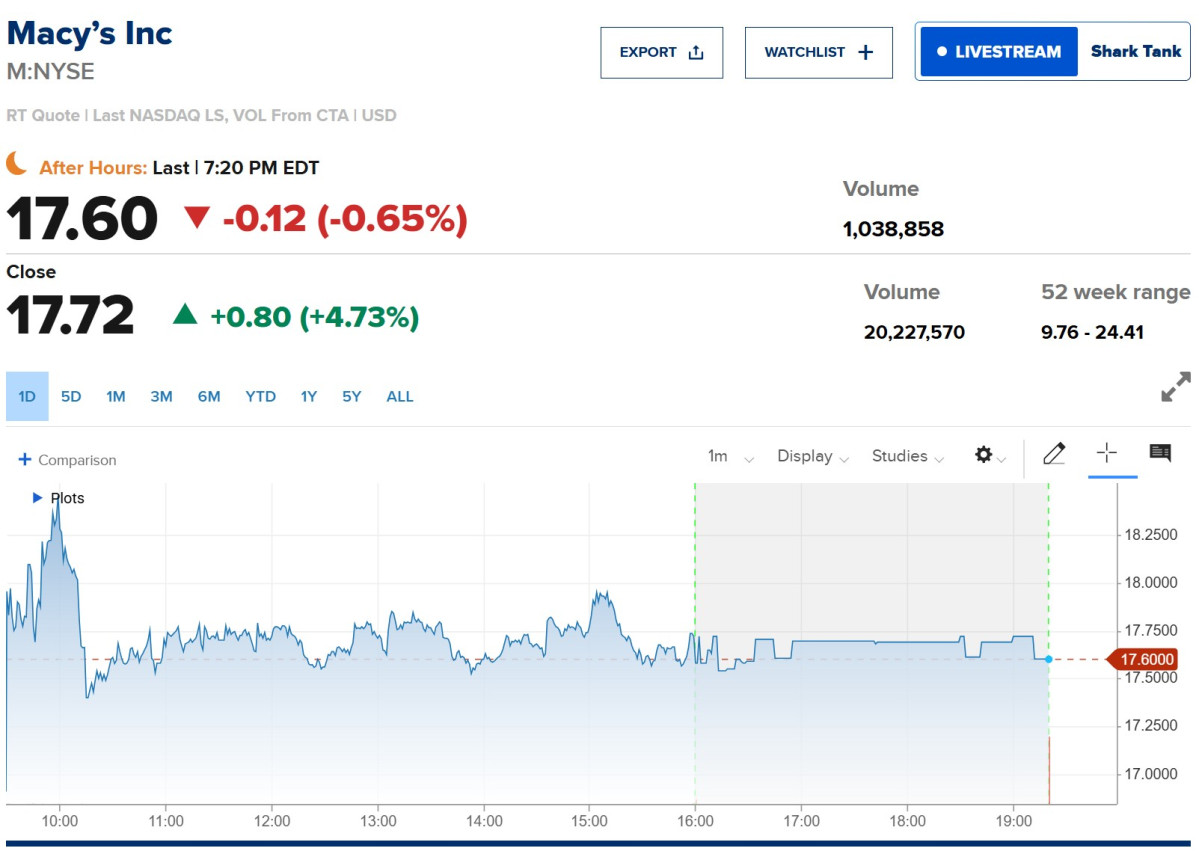Click the Shark Tank link
The height and width of the screenshot is (860, 1199).
pos(1136,51)
